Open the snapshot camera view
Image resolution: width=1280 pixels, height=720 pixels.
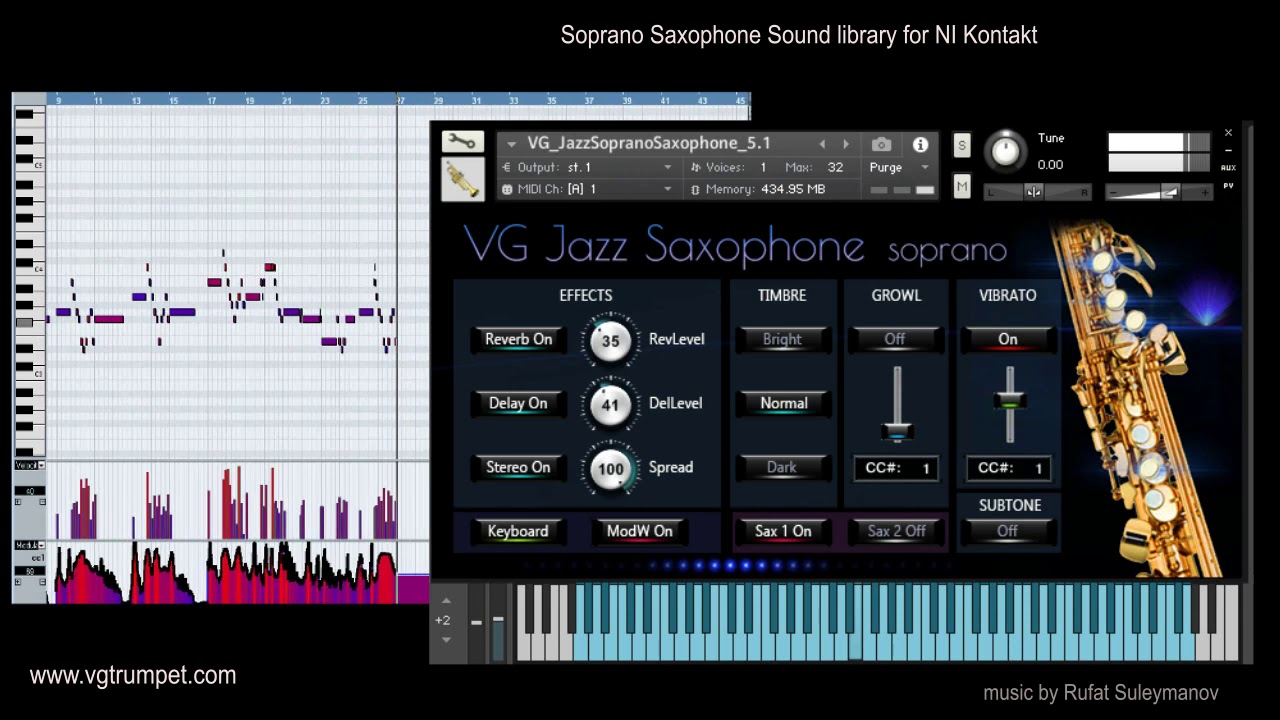click(x=881, y=145)
